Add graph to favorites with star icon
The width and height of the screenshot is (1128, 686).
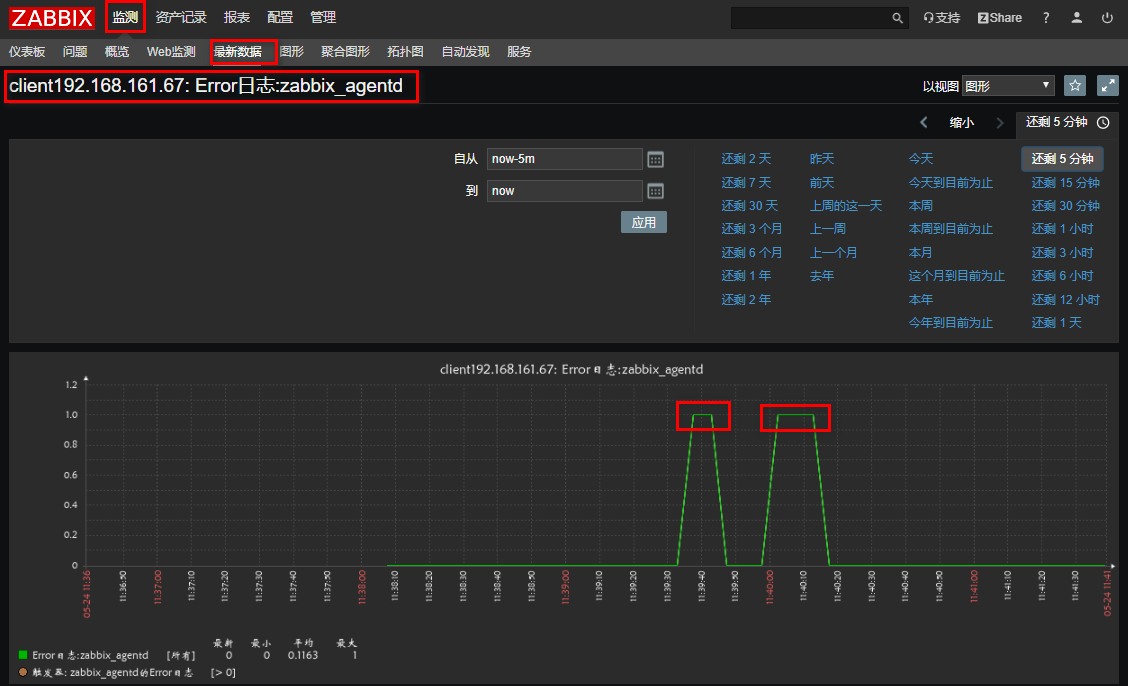tap(1075, 86)
